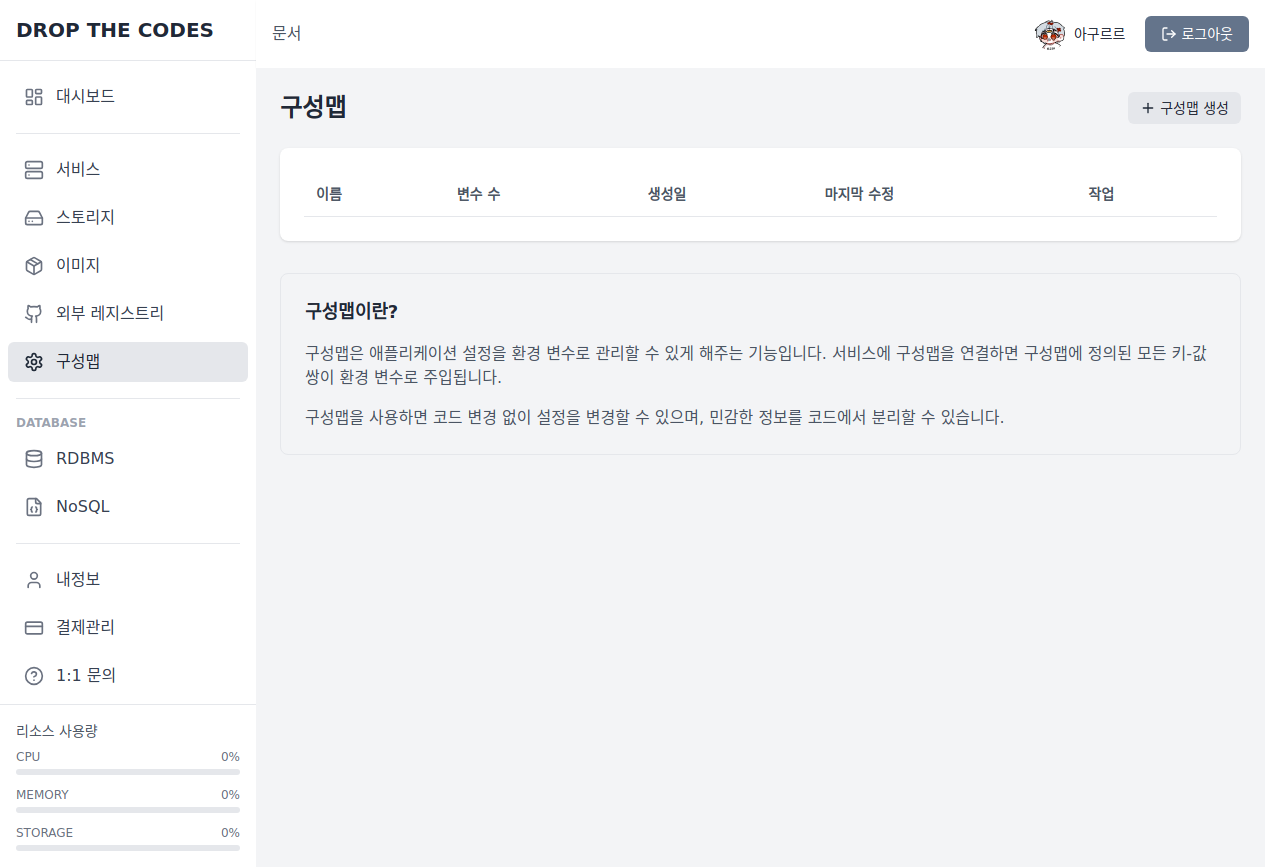1265x867 pixels.
Task: Click the 1:1 문의 question icon
Action: coord(32,675)
